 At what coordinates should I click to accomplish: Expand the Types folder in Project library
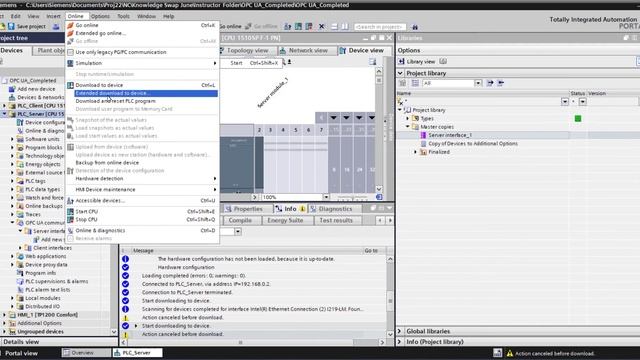pyautogui.click(x=407, y=118)
